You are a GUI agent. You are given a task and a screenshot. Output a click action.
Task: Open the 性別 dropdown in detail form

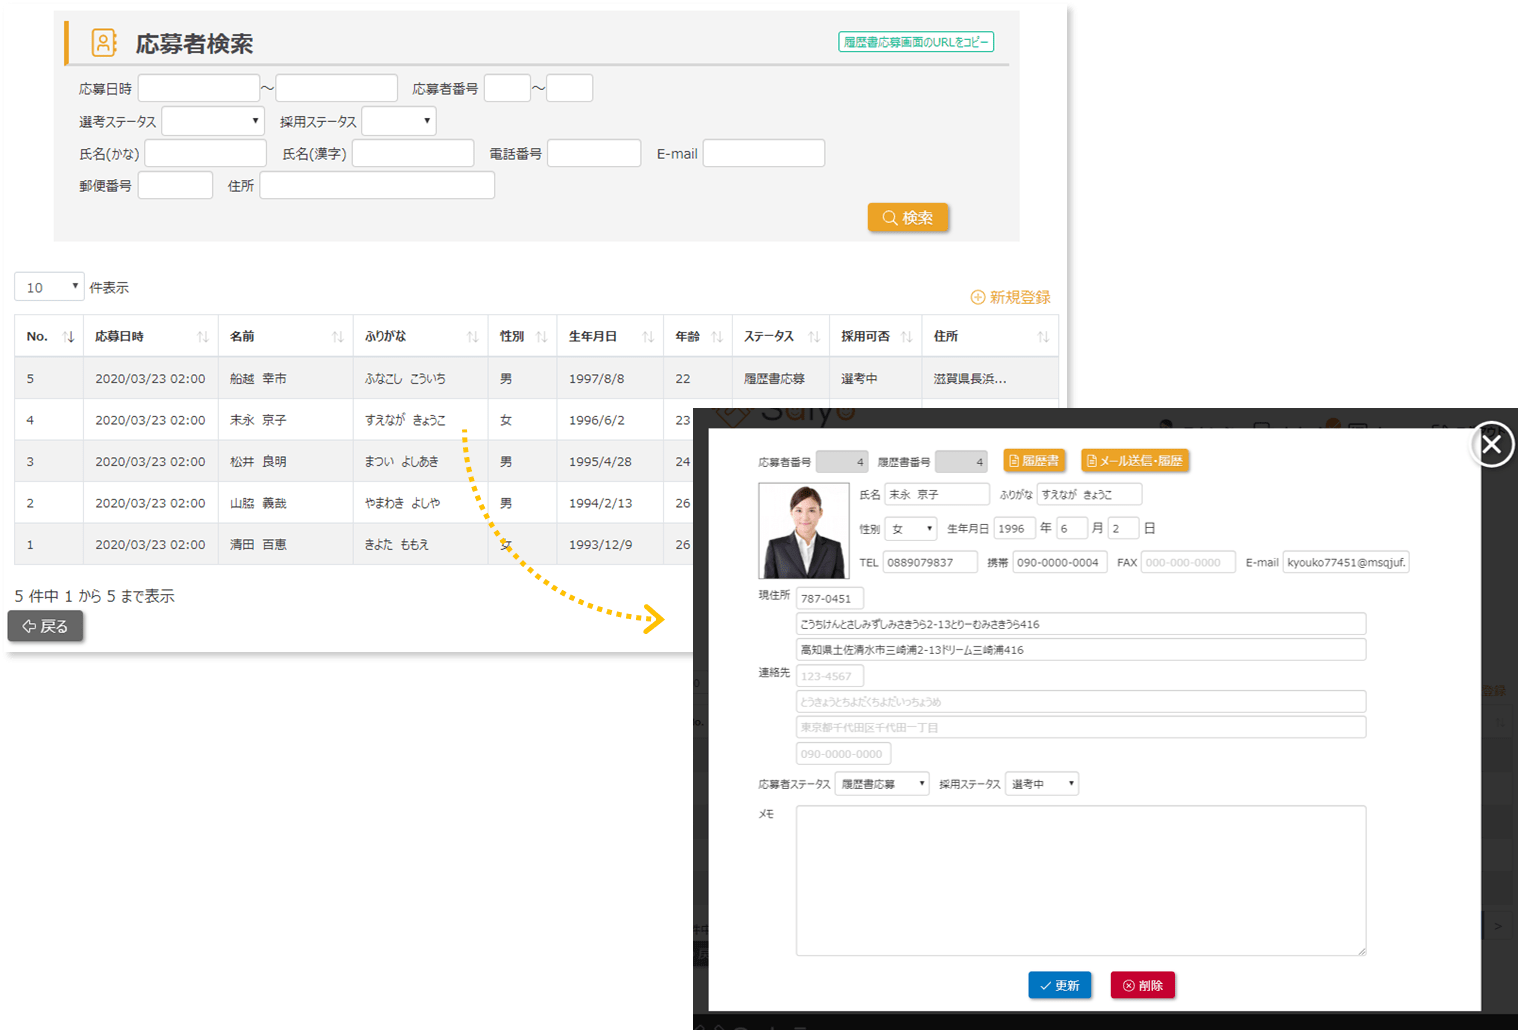point(911,528)
